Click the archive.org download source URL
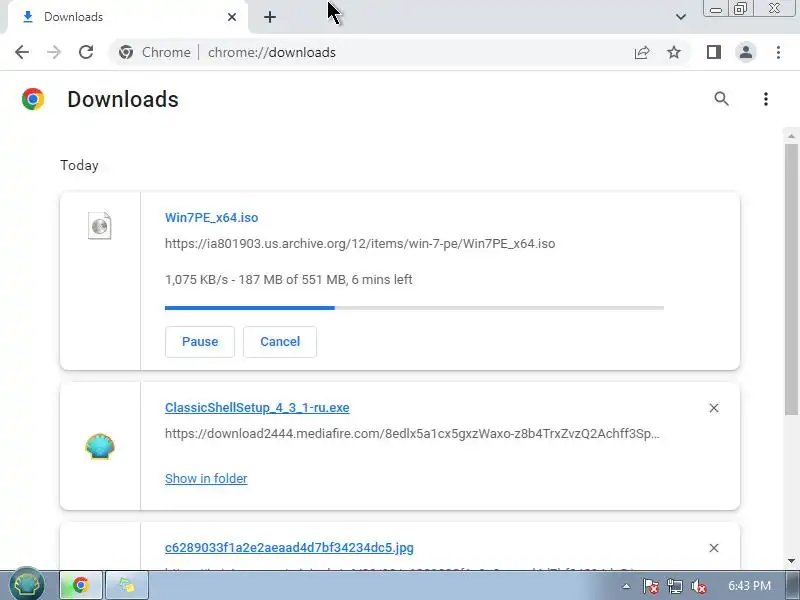This screenshot has width=800, height=600. pos(360,243)
